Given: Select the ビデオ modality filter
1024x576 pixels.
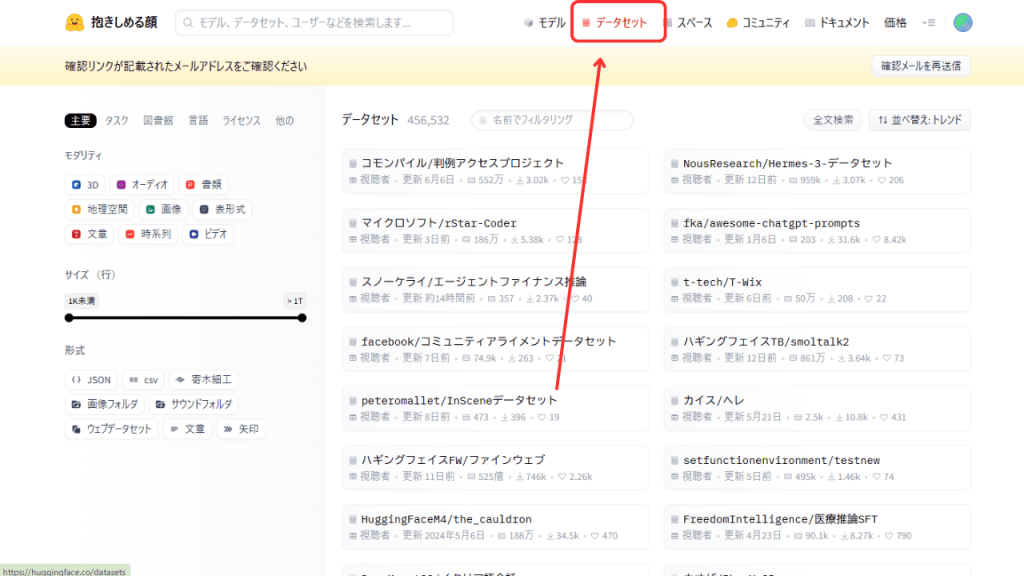Looking at the screenshot, I should click(x=208, y=234).
